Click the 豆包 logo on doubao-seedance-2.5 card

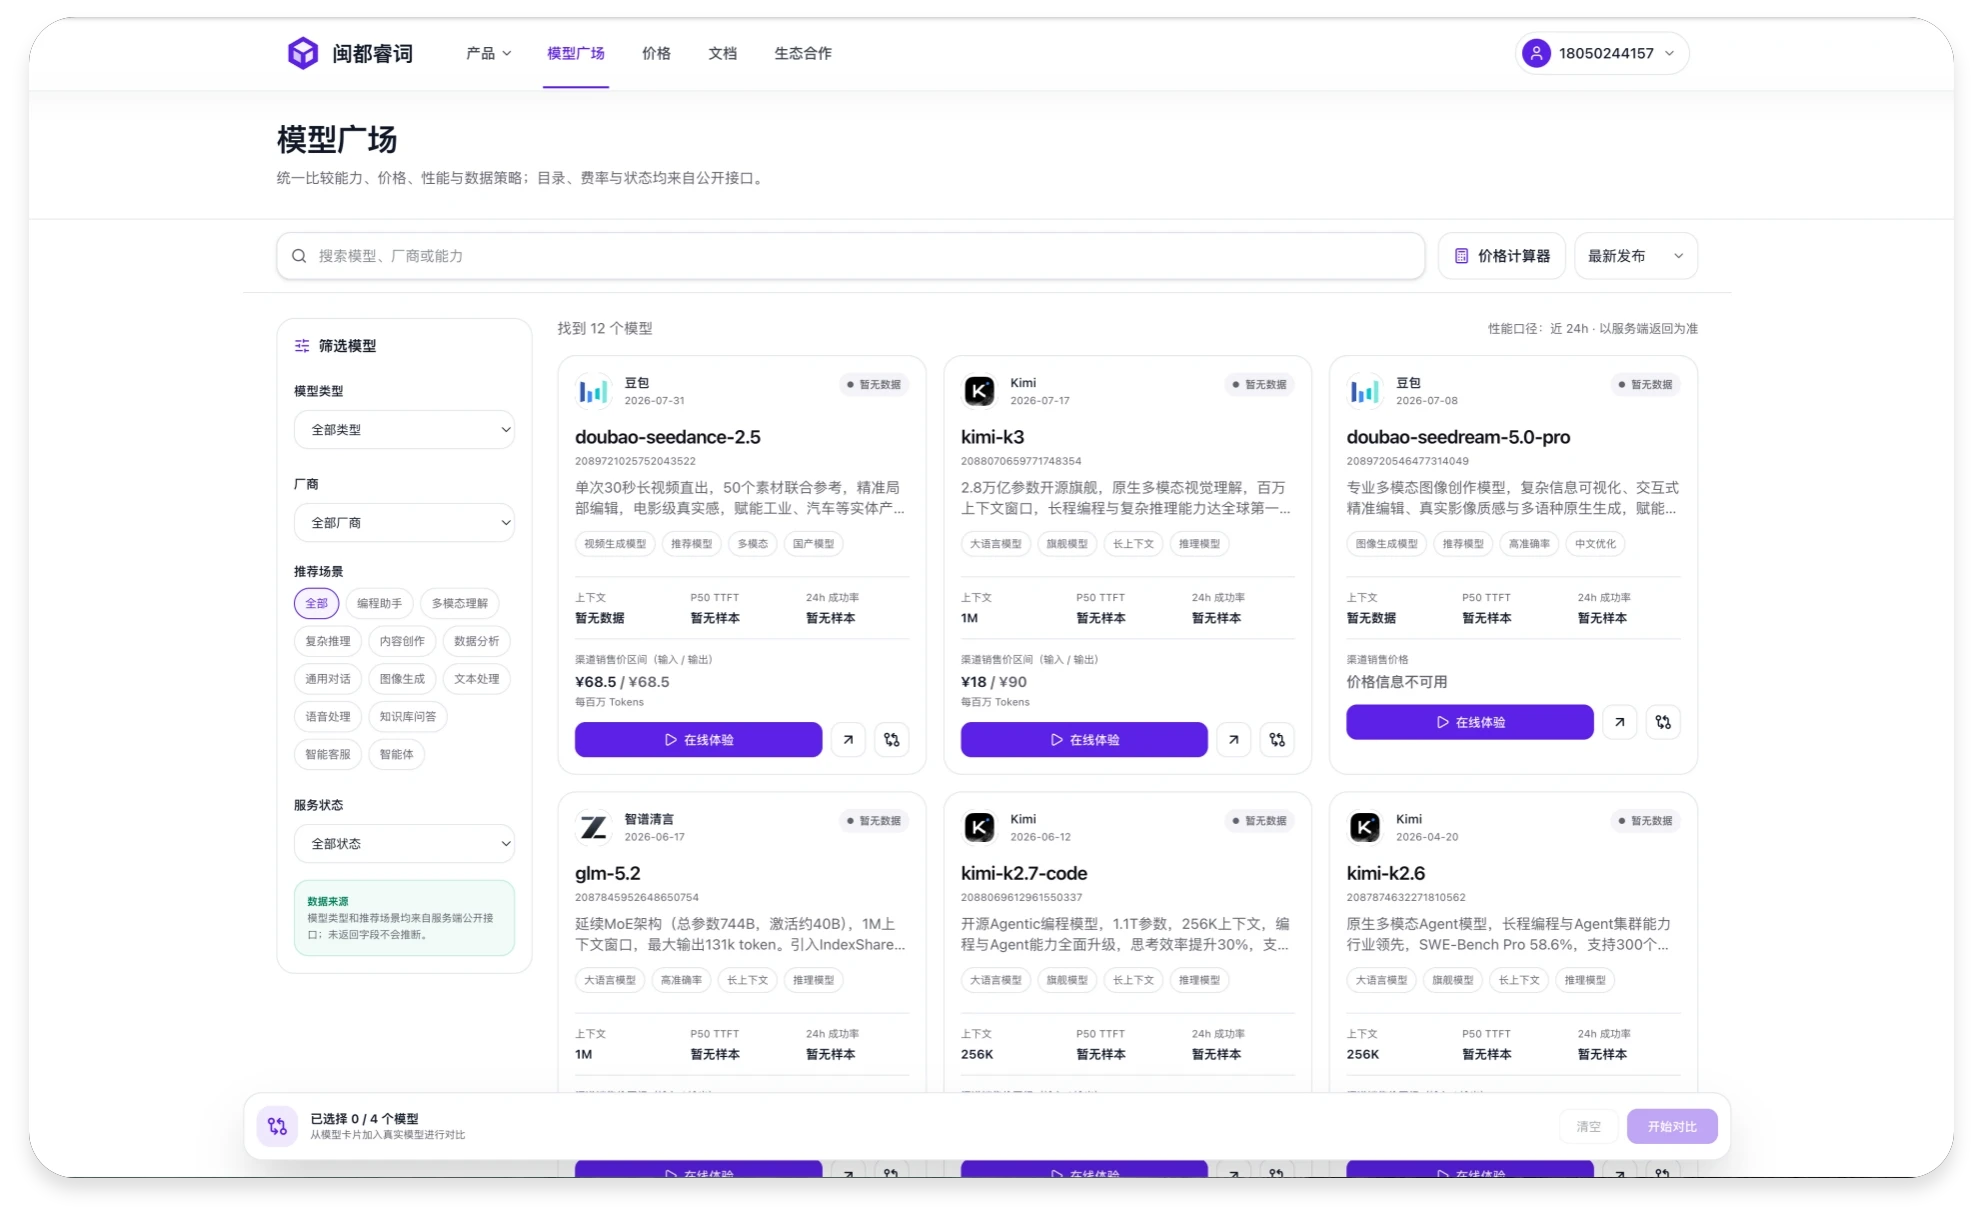pyautogui.click(x=593, y=391)
